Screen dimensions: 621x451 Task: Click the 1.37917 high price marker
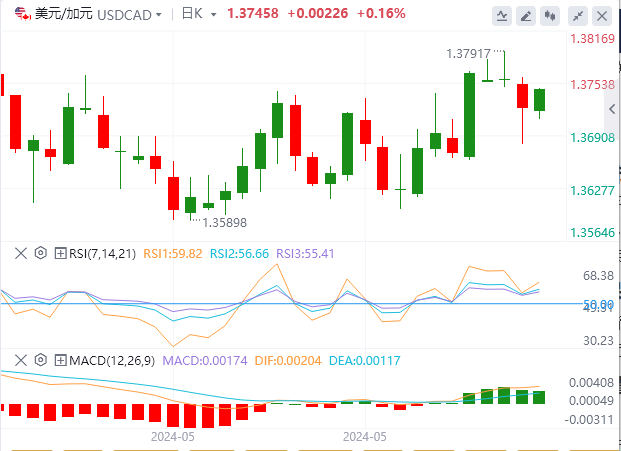pyautogui.click(x=469, y=53)
